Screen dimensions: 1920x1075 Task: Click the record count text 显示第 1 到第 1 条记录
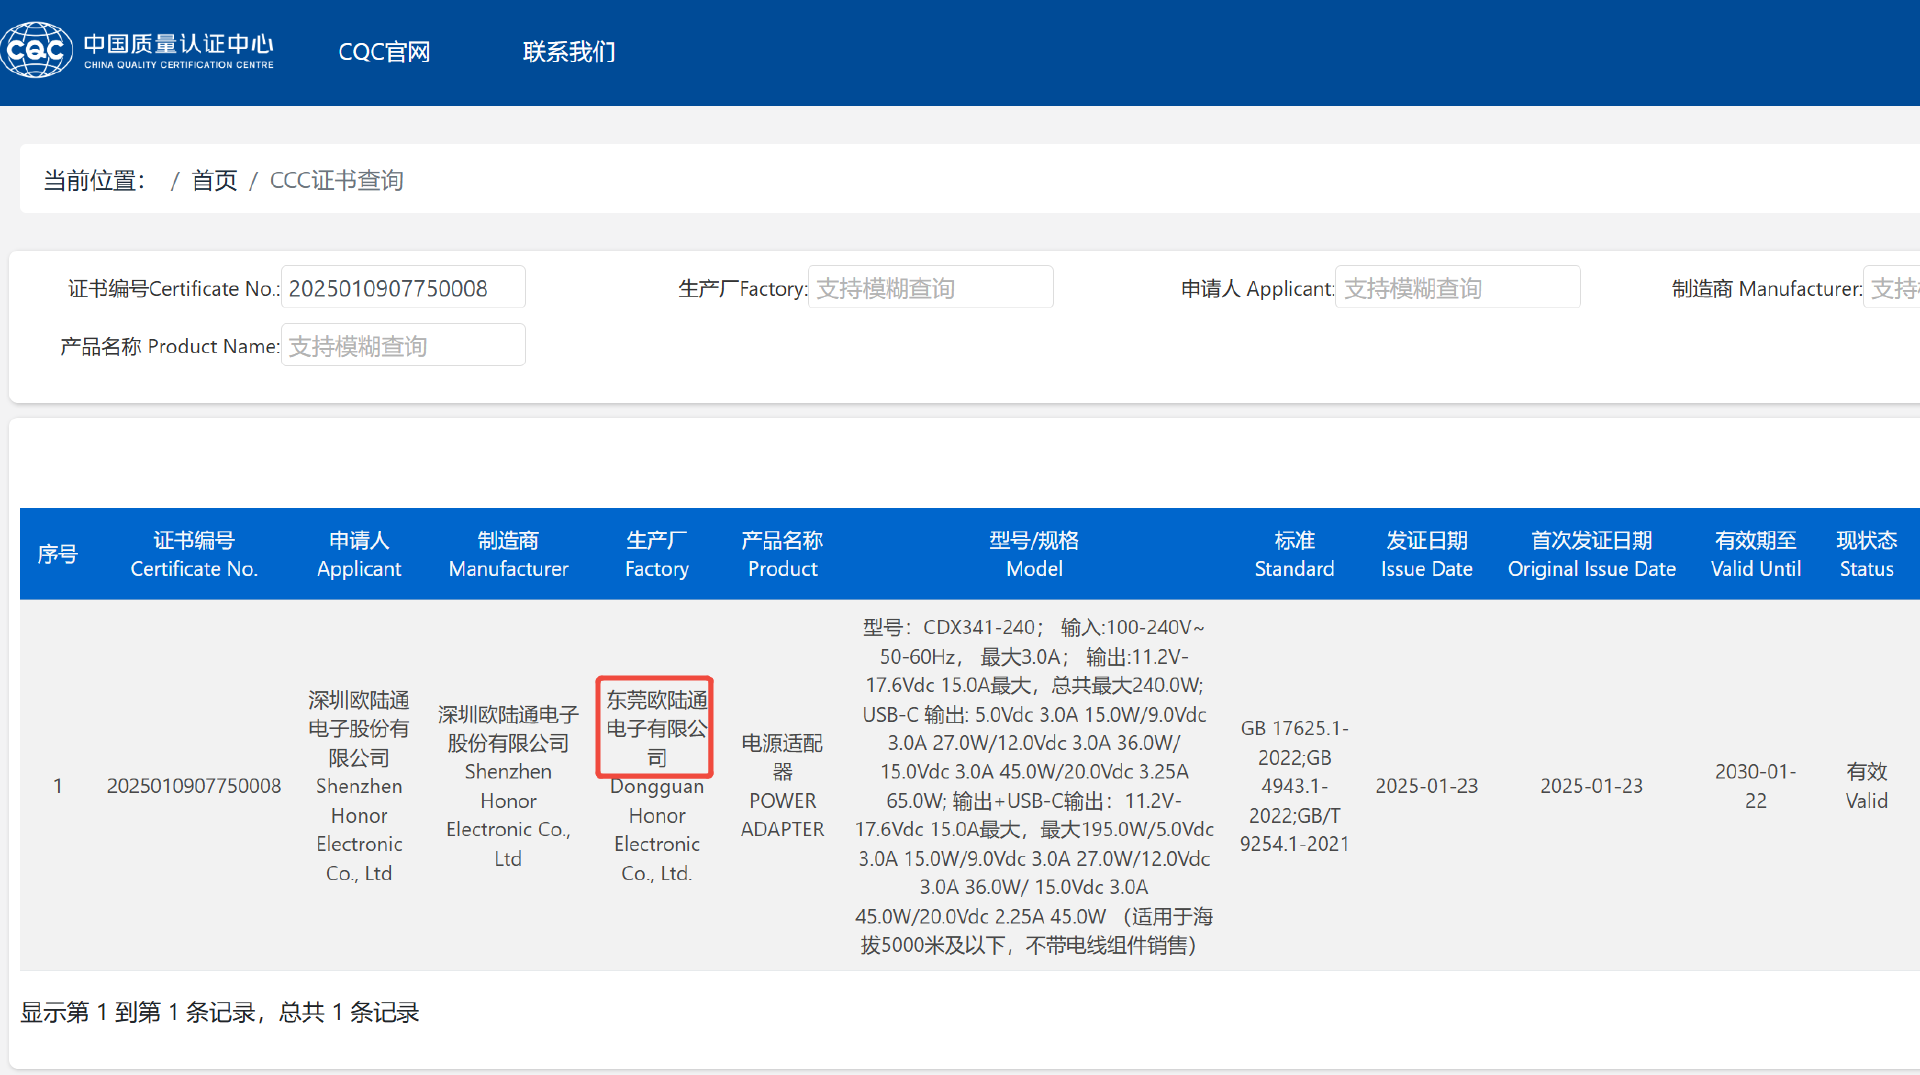click(220, 1012)
